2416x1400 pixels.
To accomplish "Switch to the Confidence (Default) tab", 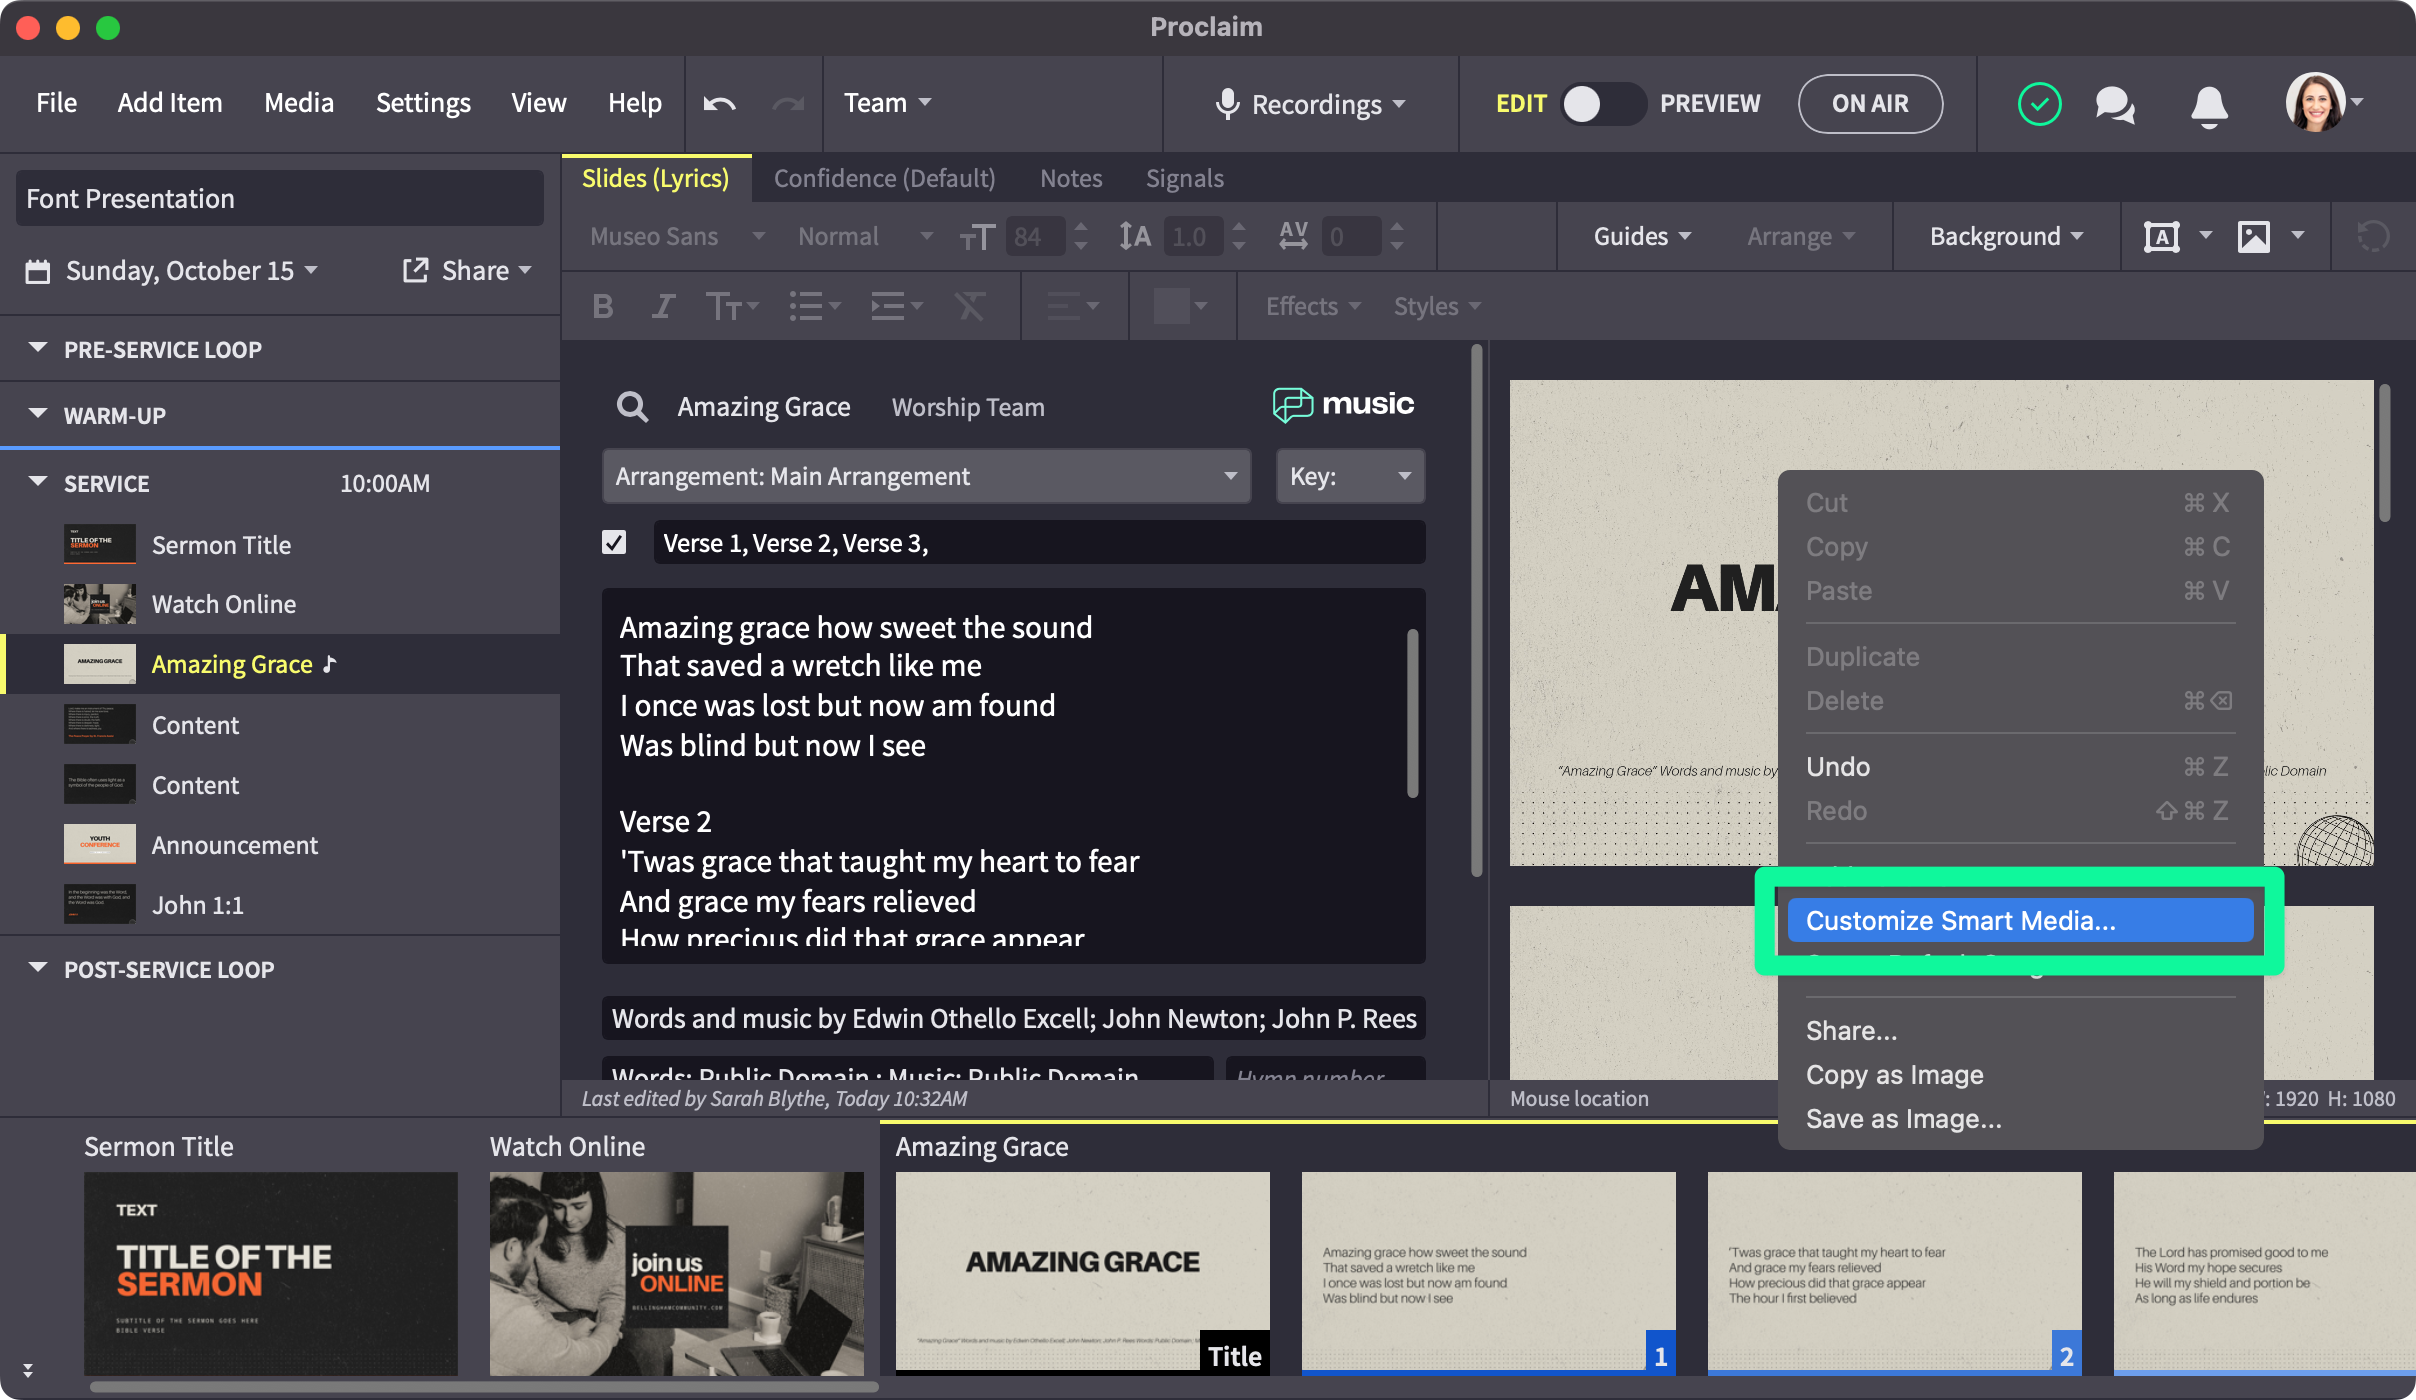I will [x=884, y=178].
